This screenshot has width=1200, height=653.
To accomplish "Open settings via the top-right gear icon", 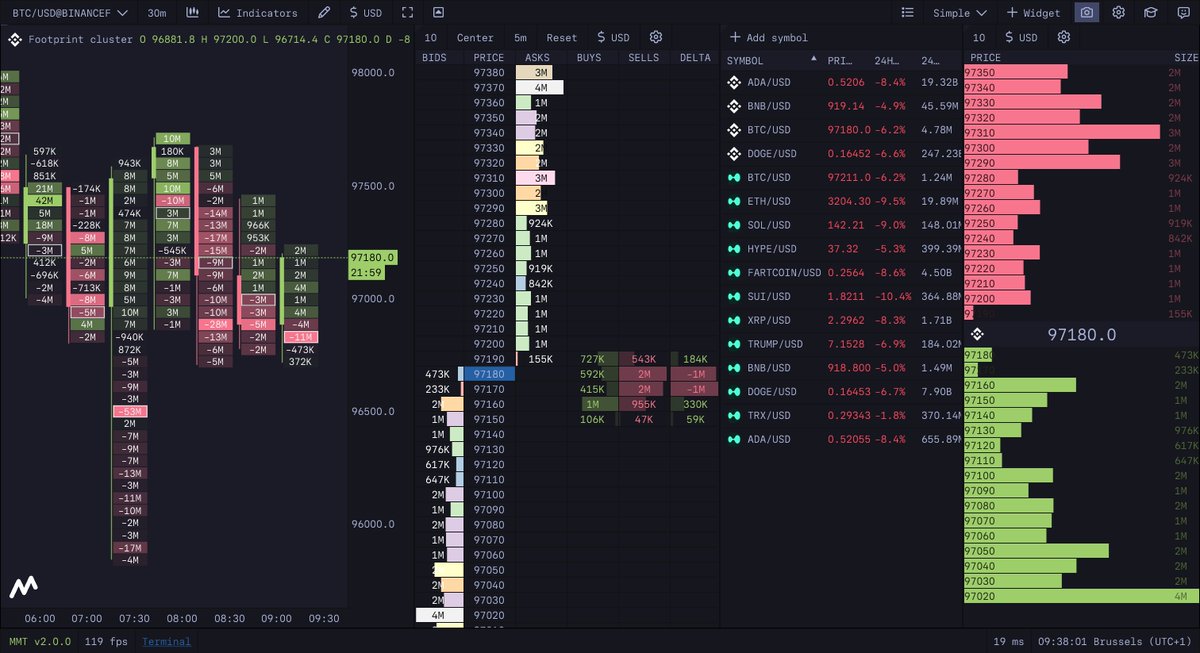I will coord(1119,12).
